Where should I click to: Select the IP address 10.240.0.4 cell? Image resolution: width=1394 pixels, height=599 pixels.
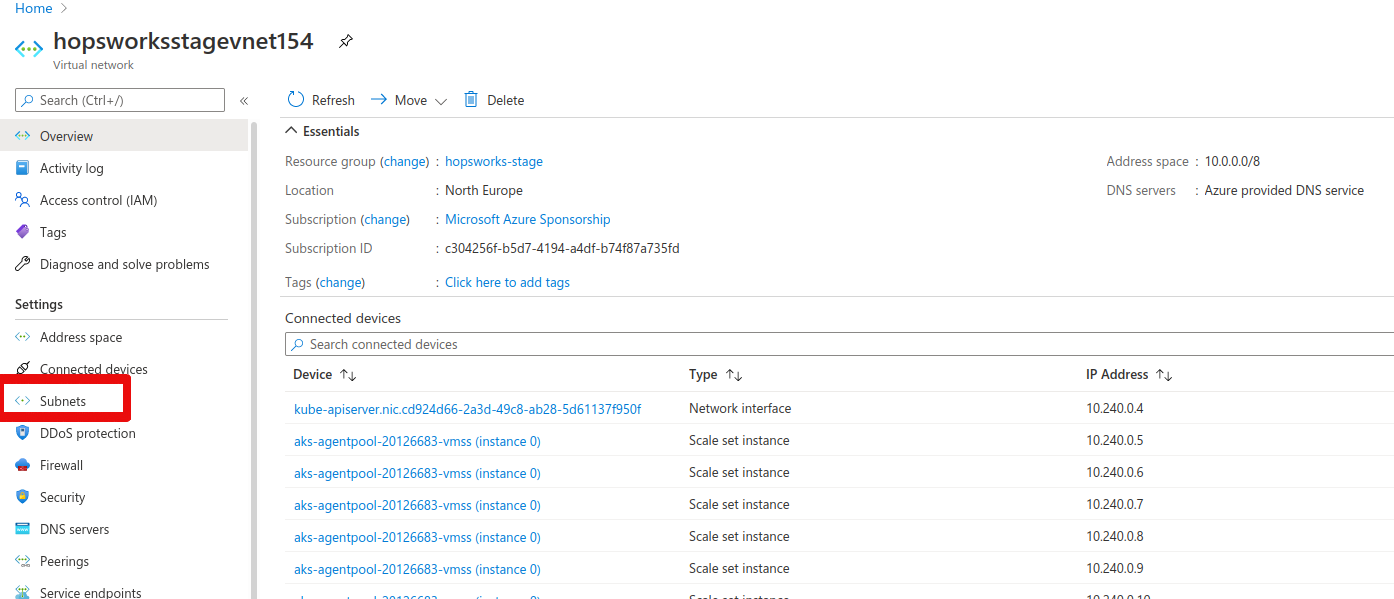[1115, 408]
